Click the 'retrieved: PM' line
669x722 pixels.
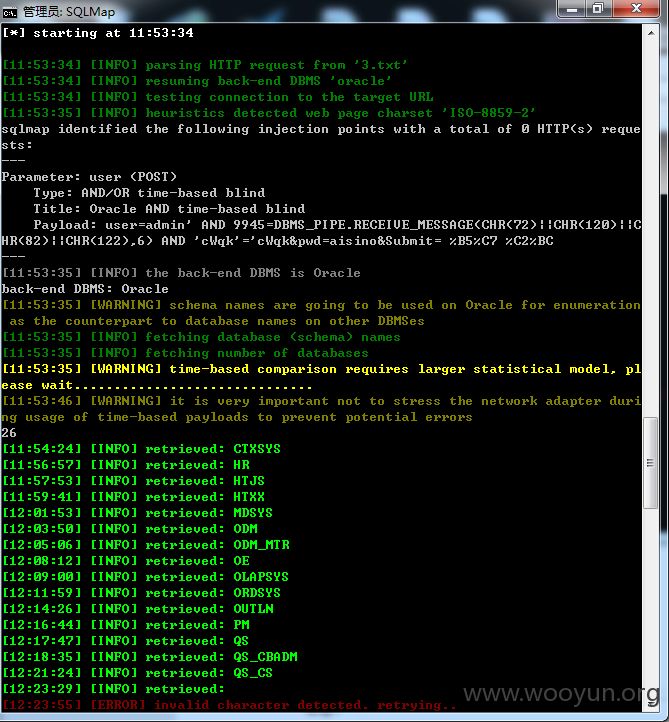click(126, 625)
